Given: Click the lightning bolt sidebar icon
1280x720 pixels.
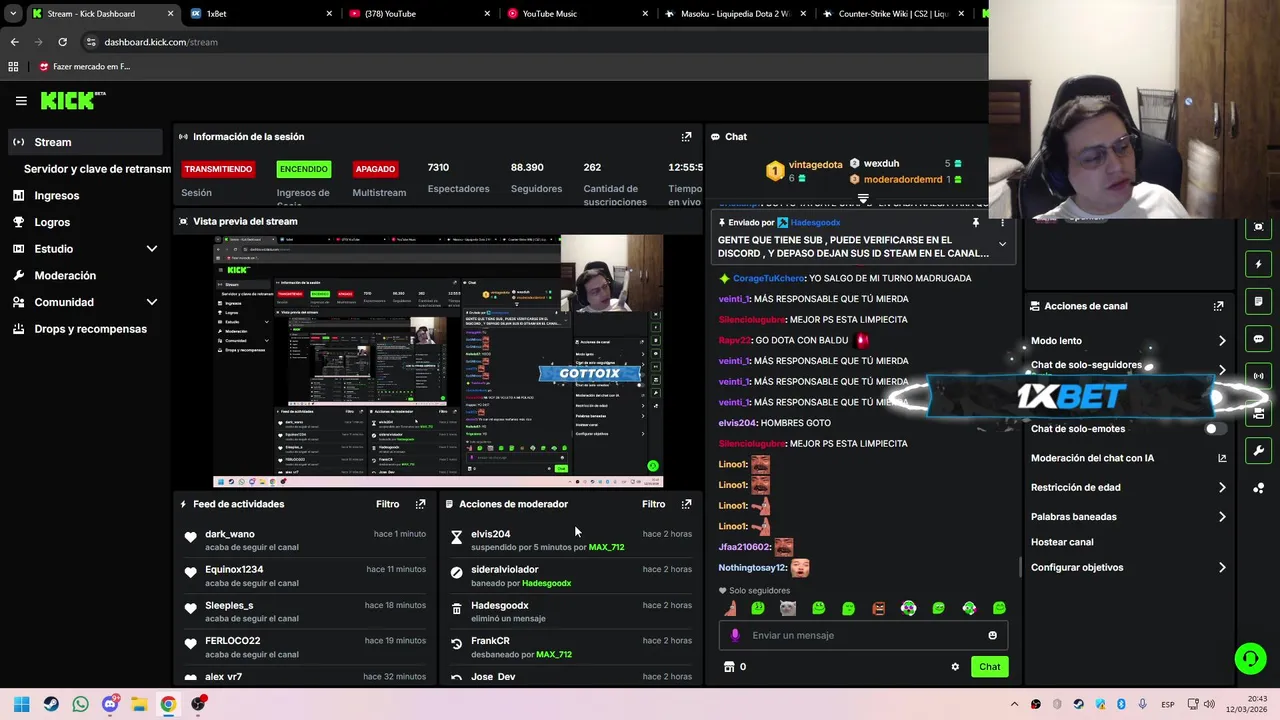Looking at the screenshot, I should 1258,265.
